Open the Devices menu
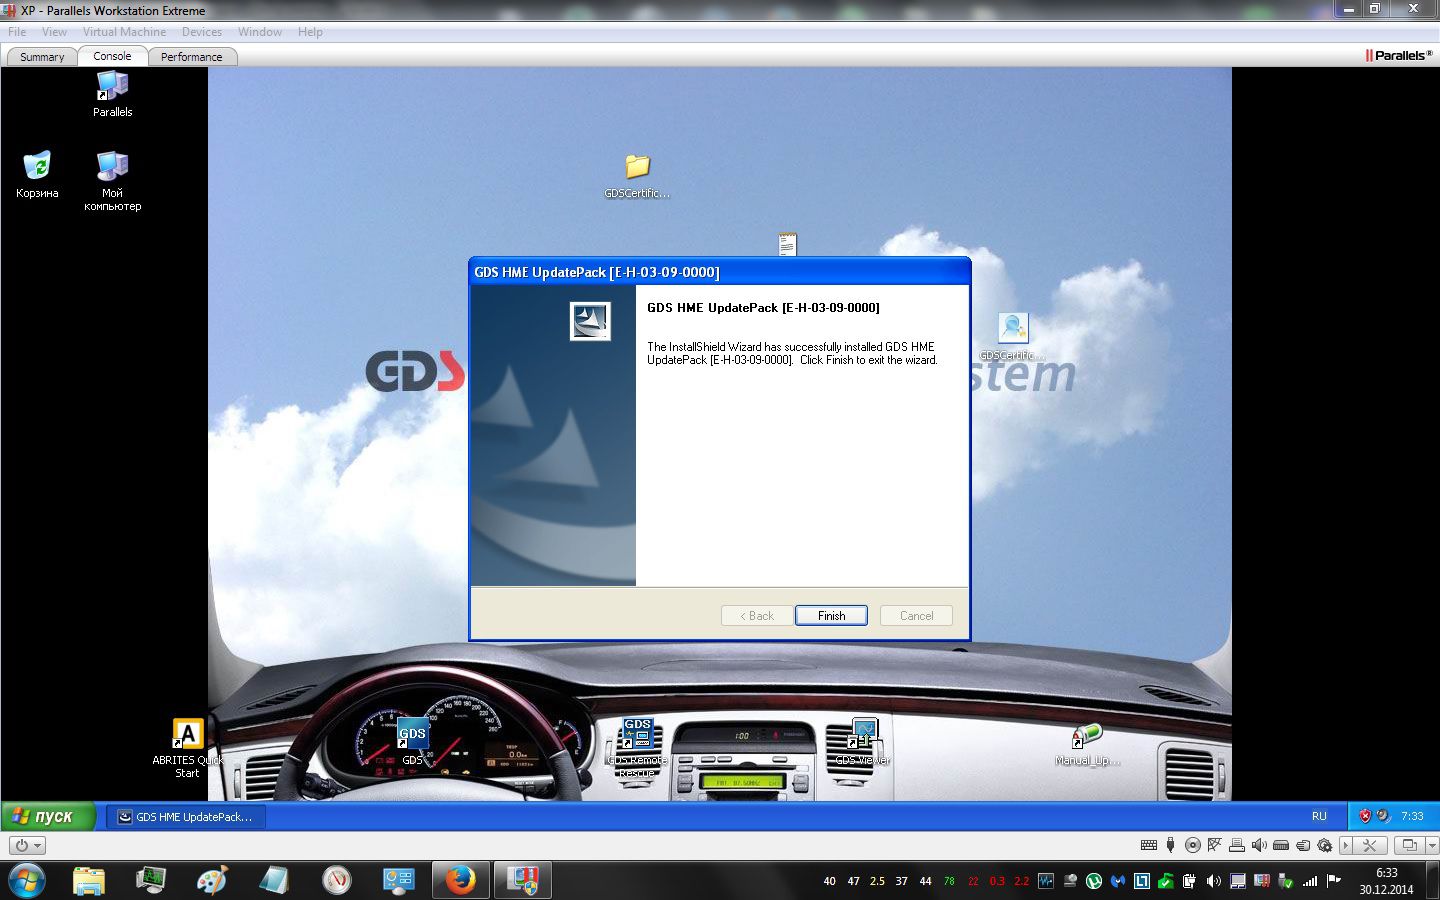1440x900 pixels. [202, 32]
